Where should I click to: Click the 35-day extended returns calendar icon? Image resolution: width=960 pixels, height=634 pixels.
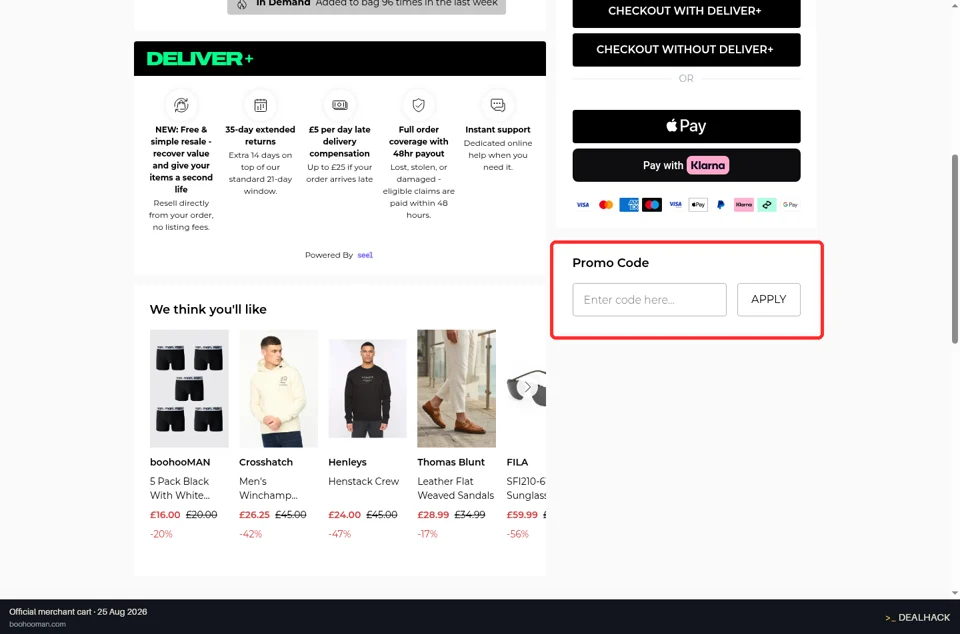point(260,105)
